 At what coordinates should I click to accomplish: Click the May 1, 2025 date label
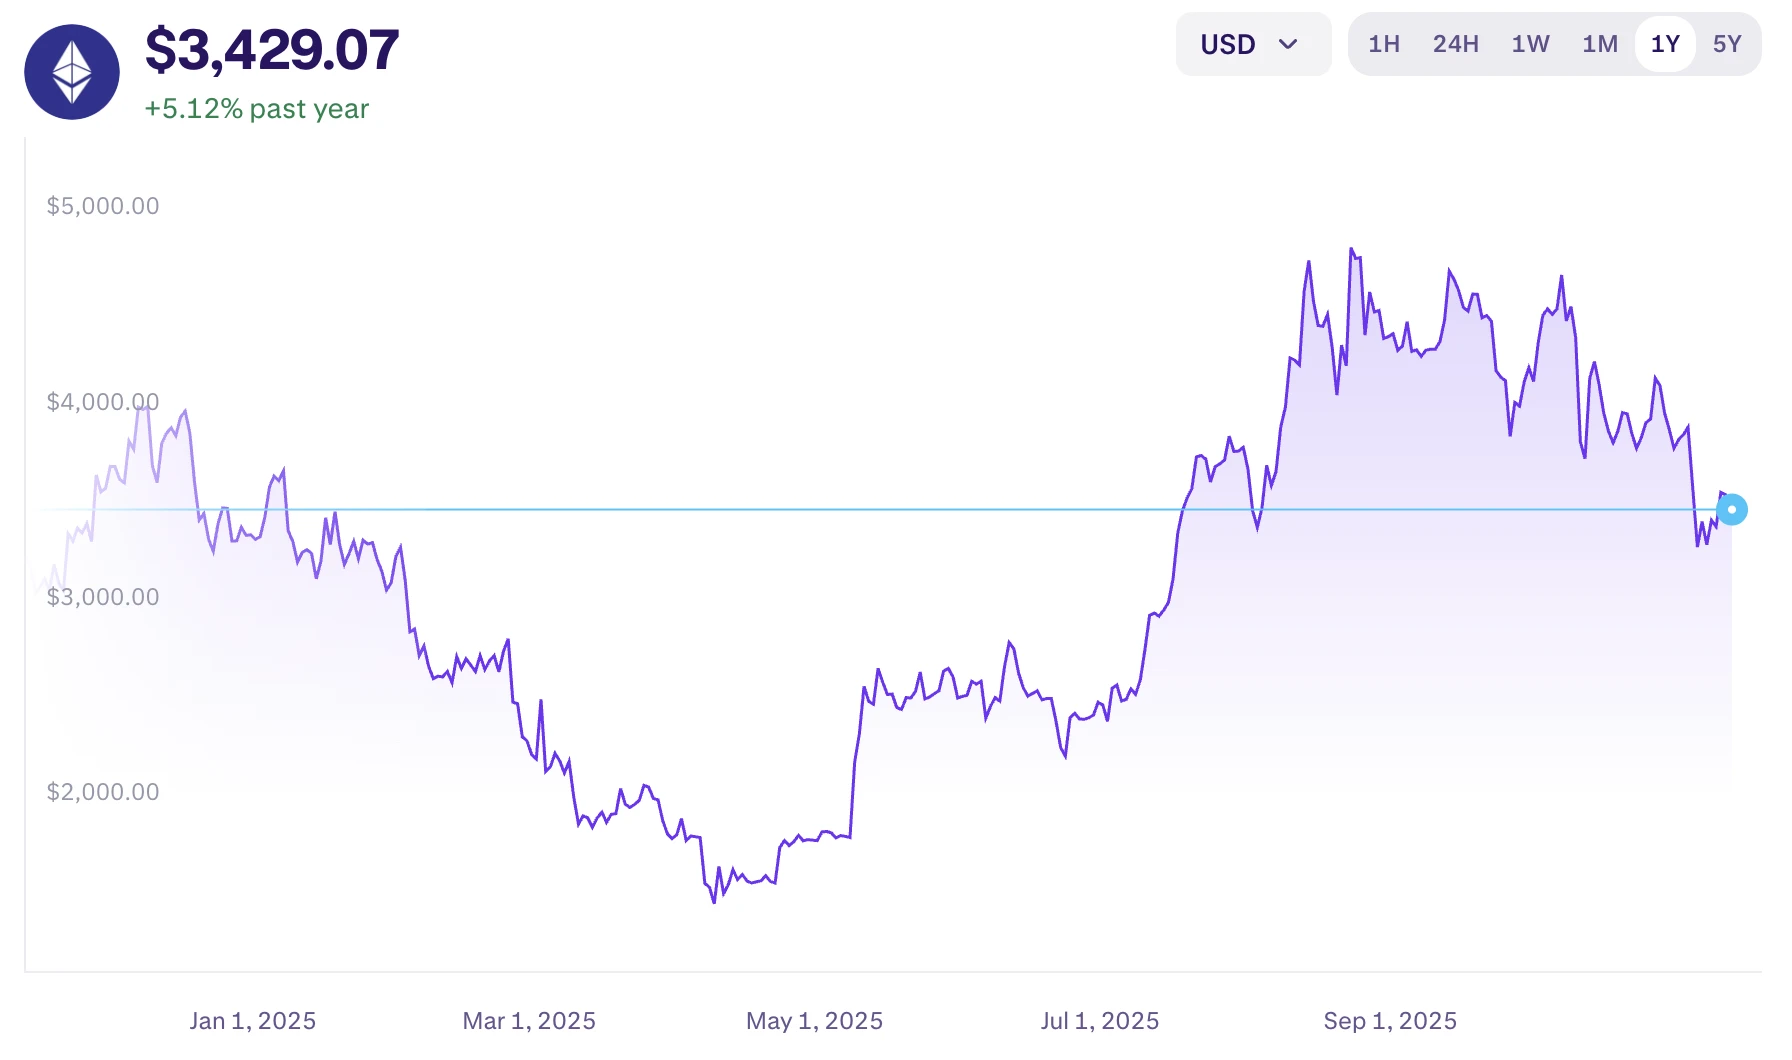coord(814,1020)
